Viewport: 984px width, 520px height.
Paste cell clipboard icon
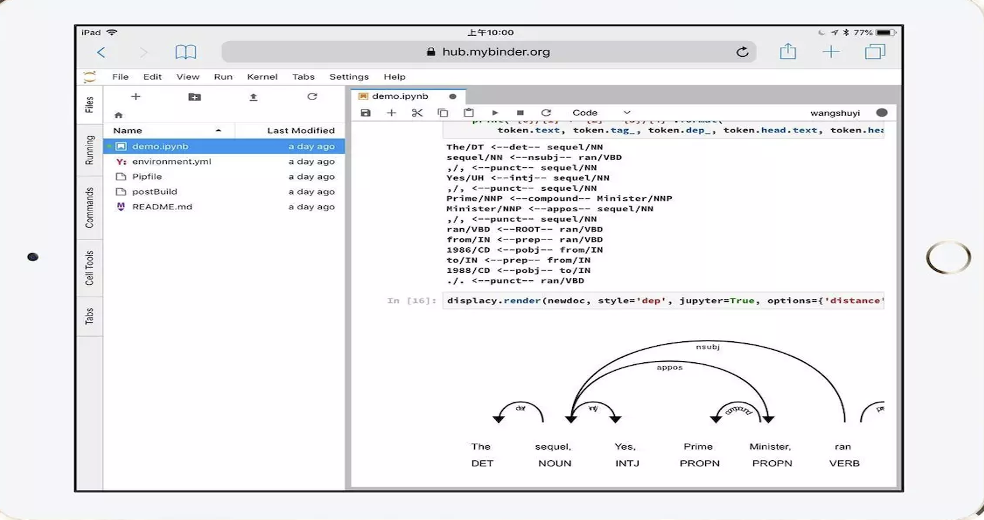click(469, 113)
